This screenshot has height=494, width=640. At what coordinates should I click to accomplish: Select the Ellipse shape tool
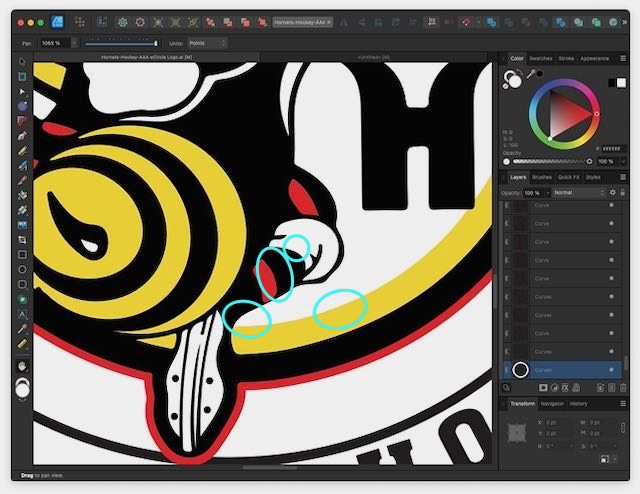pyautogui.click(x=22, y=269)
